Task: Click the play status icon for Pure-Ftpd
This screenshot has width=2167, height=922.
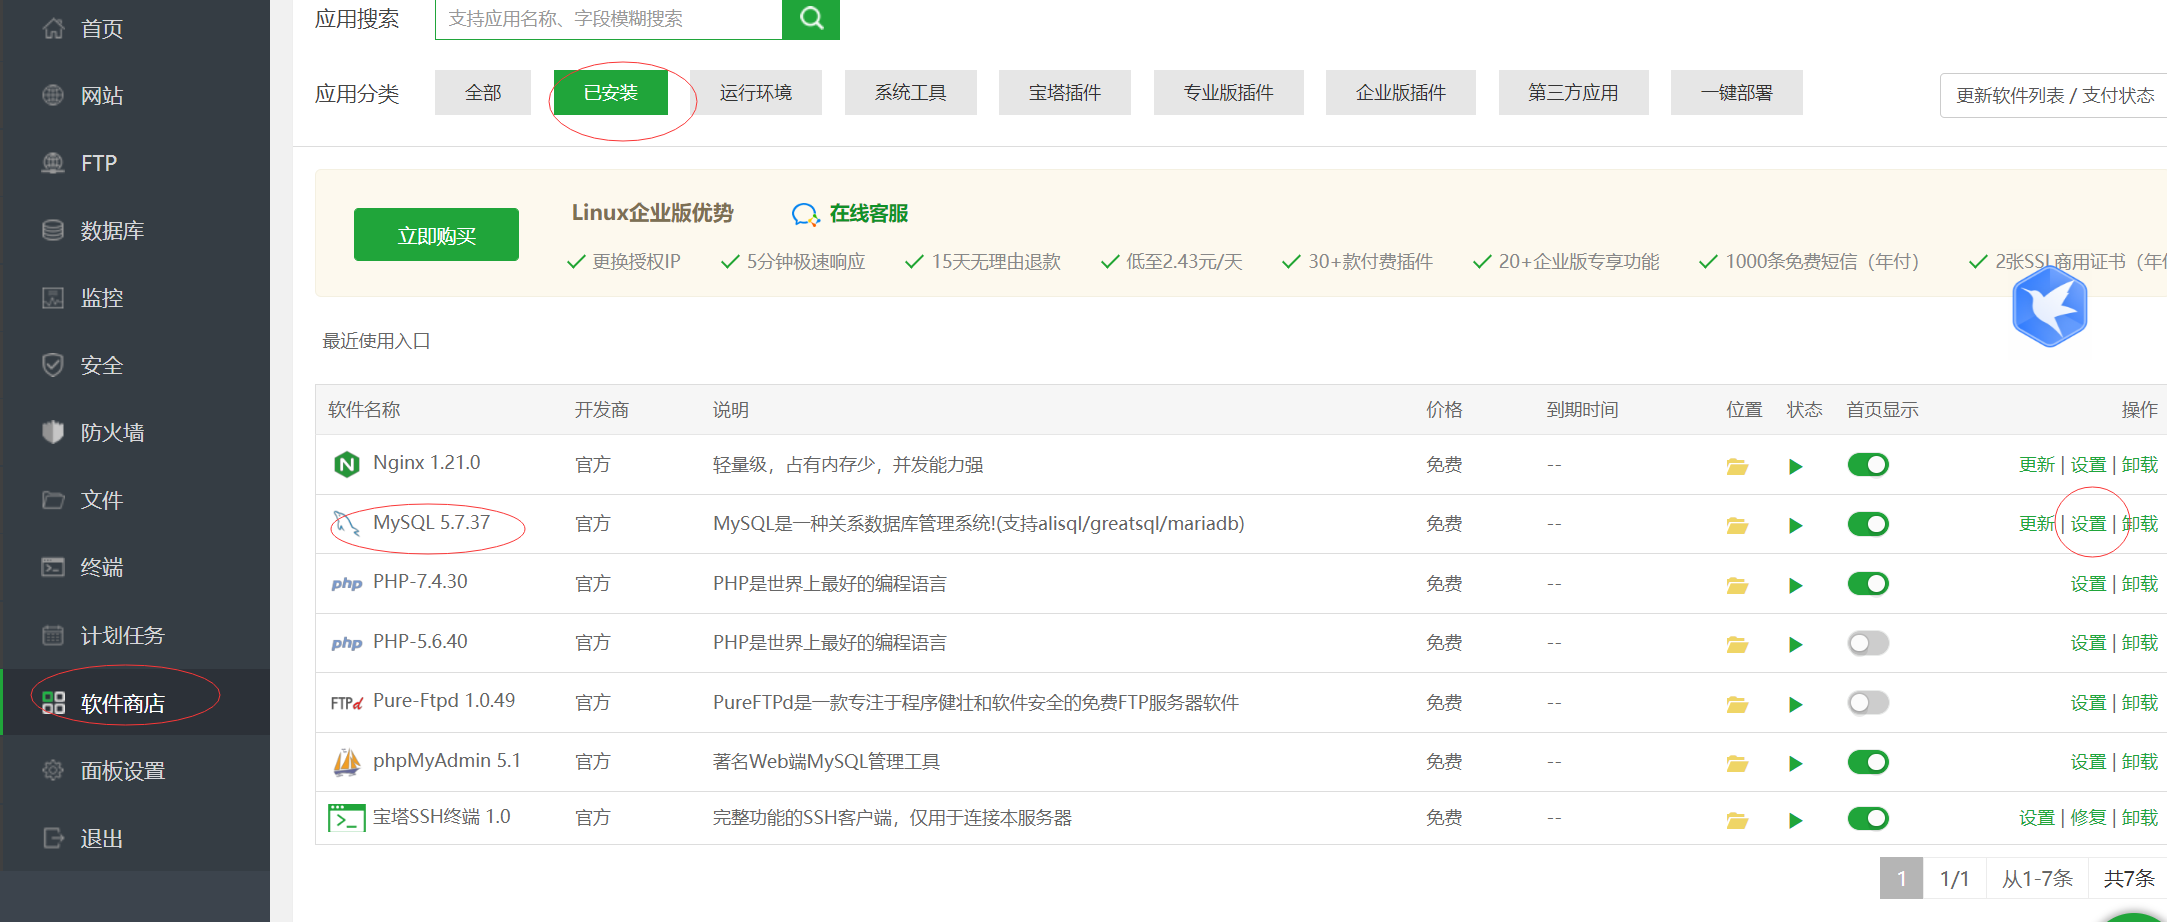Action: [1796, 704]
